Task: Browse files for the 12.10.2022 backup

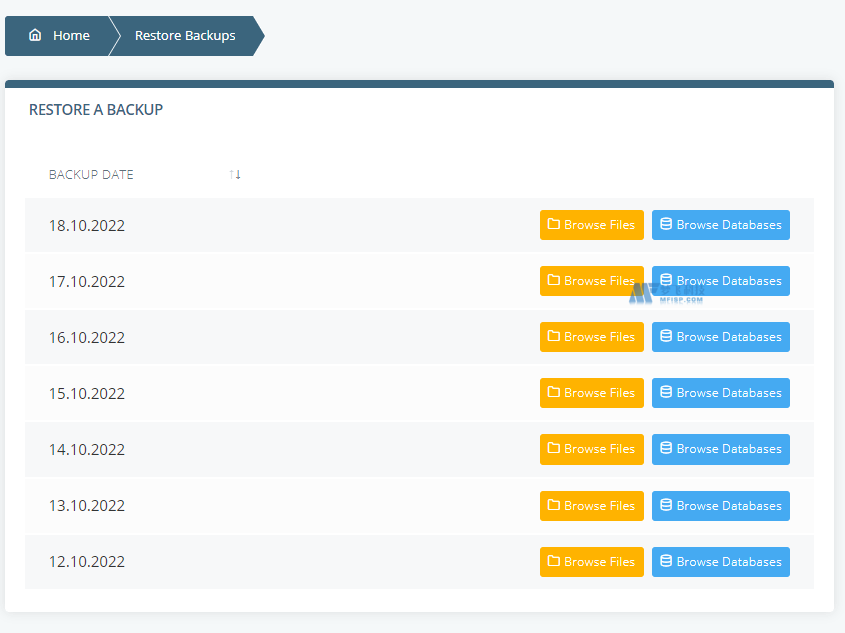Action: (x=591, y=562)
